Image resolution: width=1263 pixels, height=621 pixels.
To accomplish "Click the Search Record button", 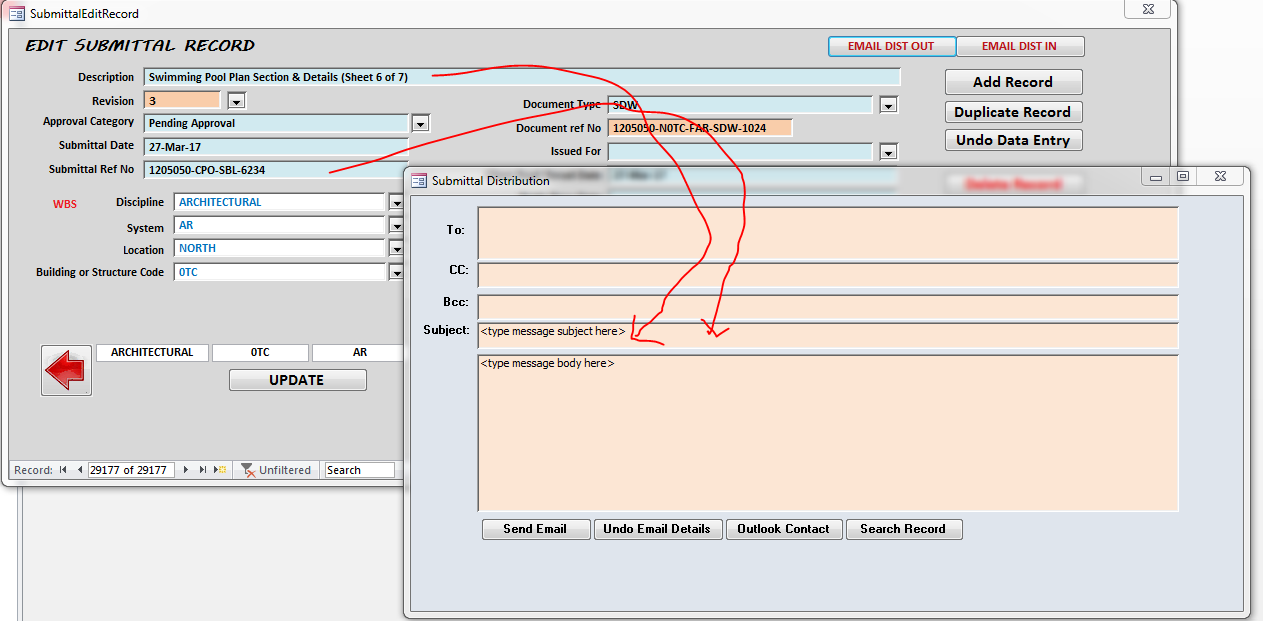I will point(903,529).
